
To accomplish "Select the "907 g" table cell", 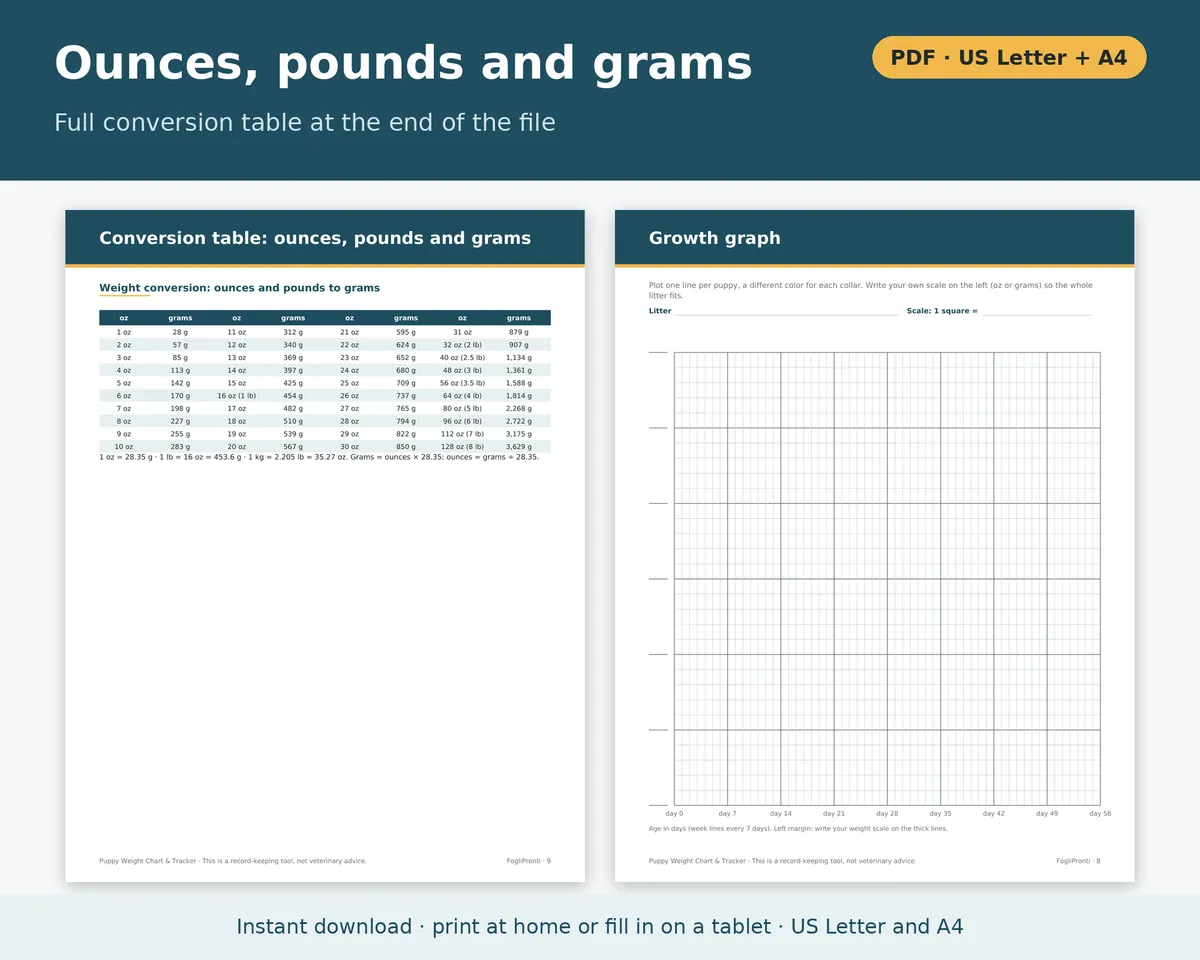I will [519, 344].
